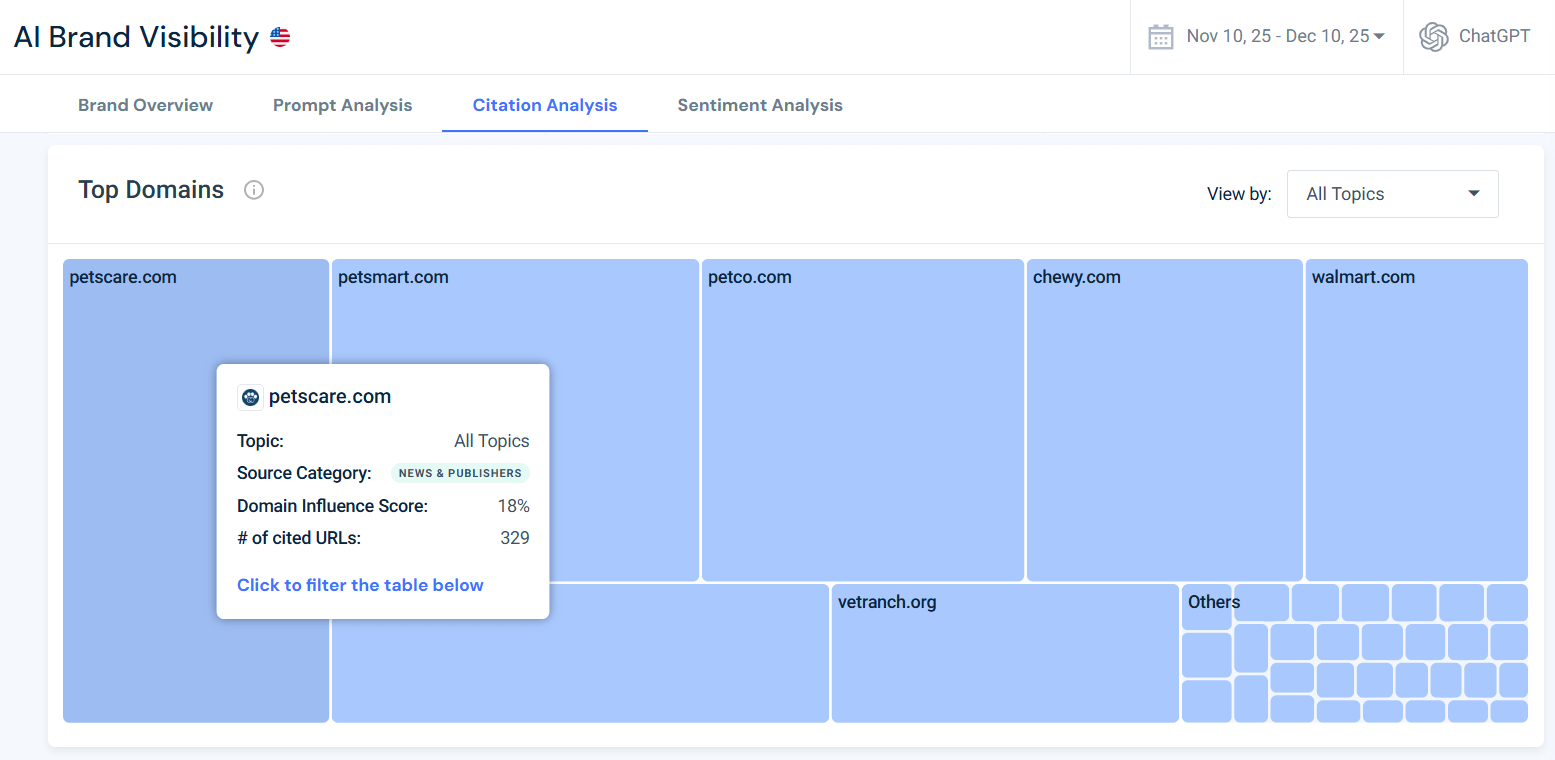Select the petco.com treemap tile

pos(862,420)
